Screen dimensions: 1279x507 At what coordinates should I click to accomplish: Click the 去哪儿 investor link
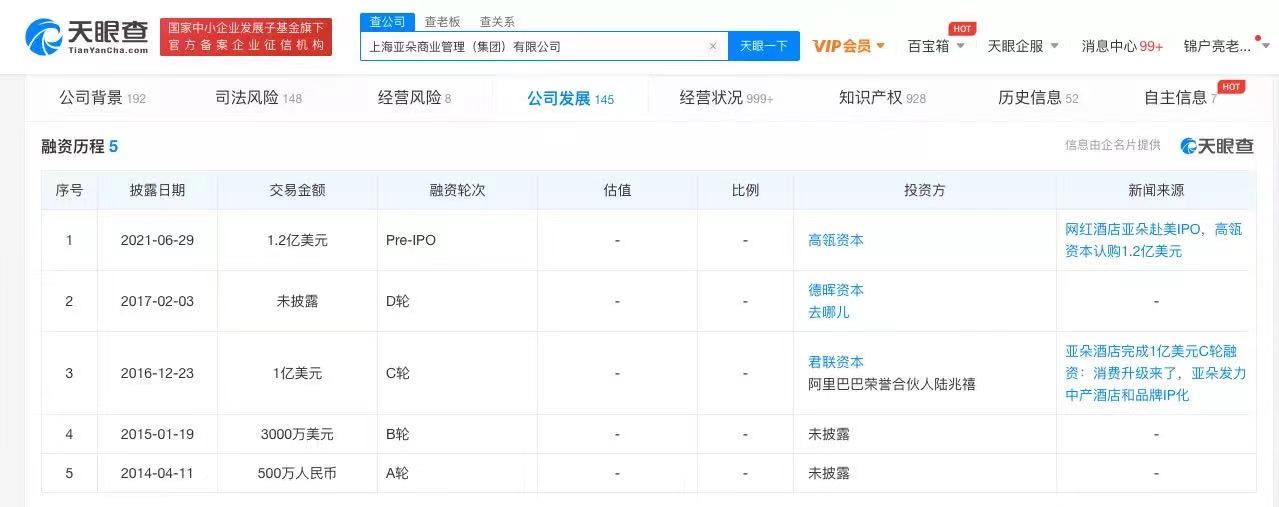pos(829,312)
